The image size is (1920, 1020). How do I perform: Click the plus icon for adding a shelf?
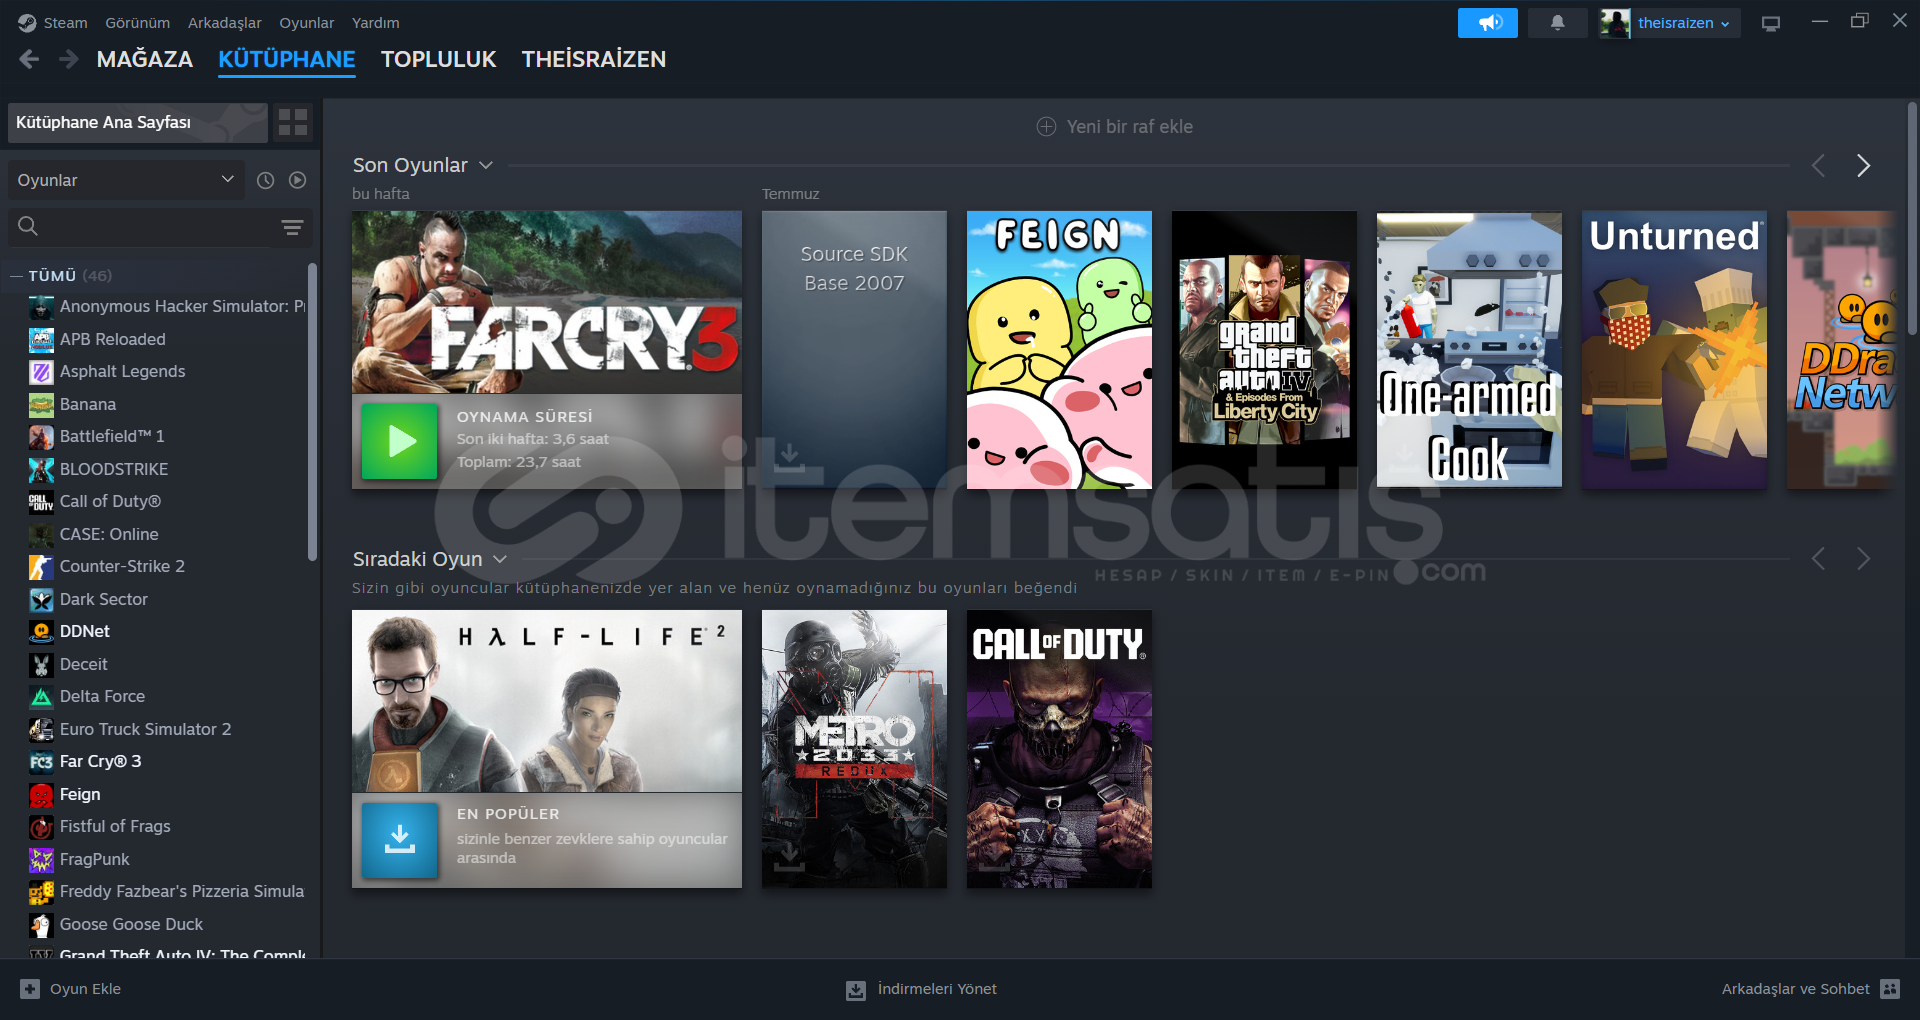[1046, 127]
